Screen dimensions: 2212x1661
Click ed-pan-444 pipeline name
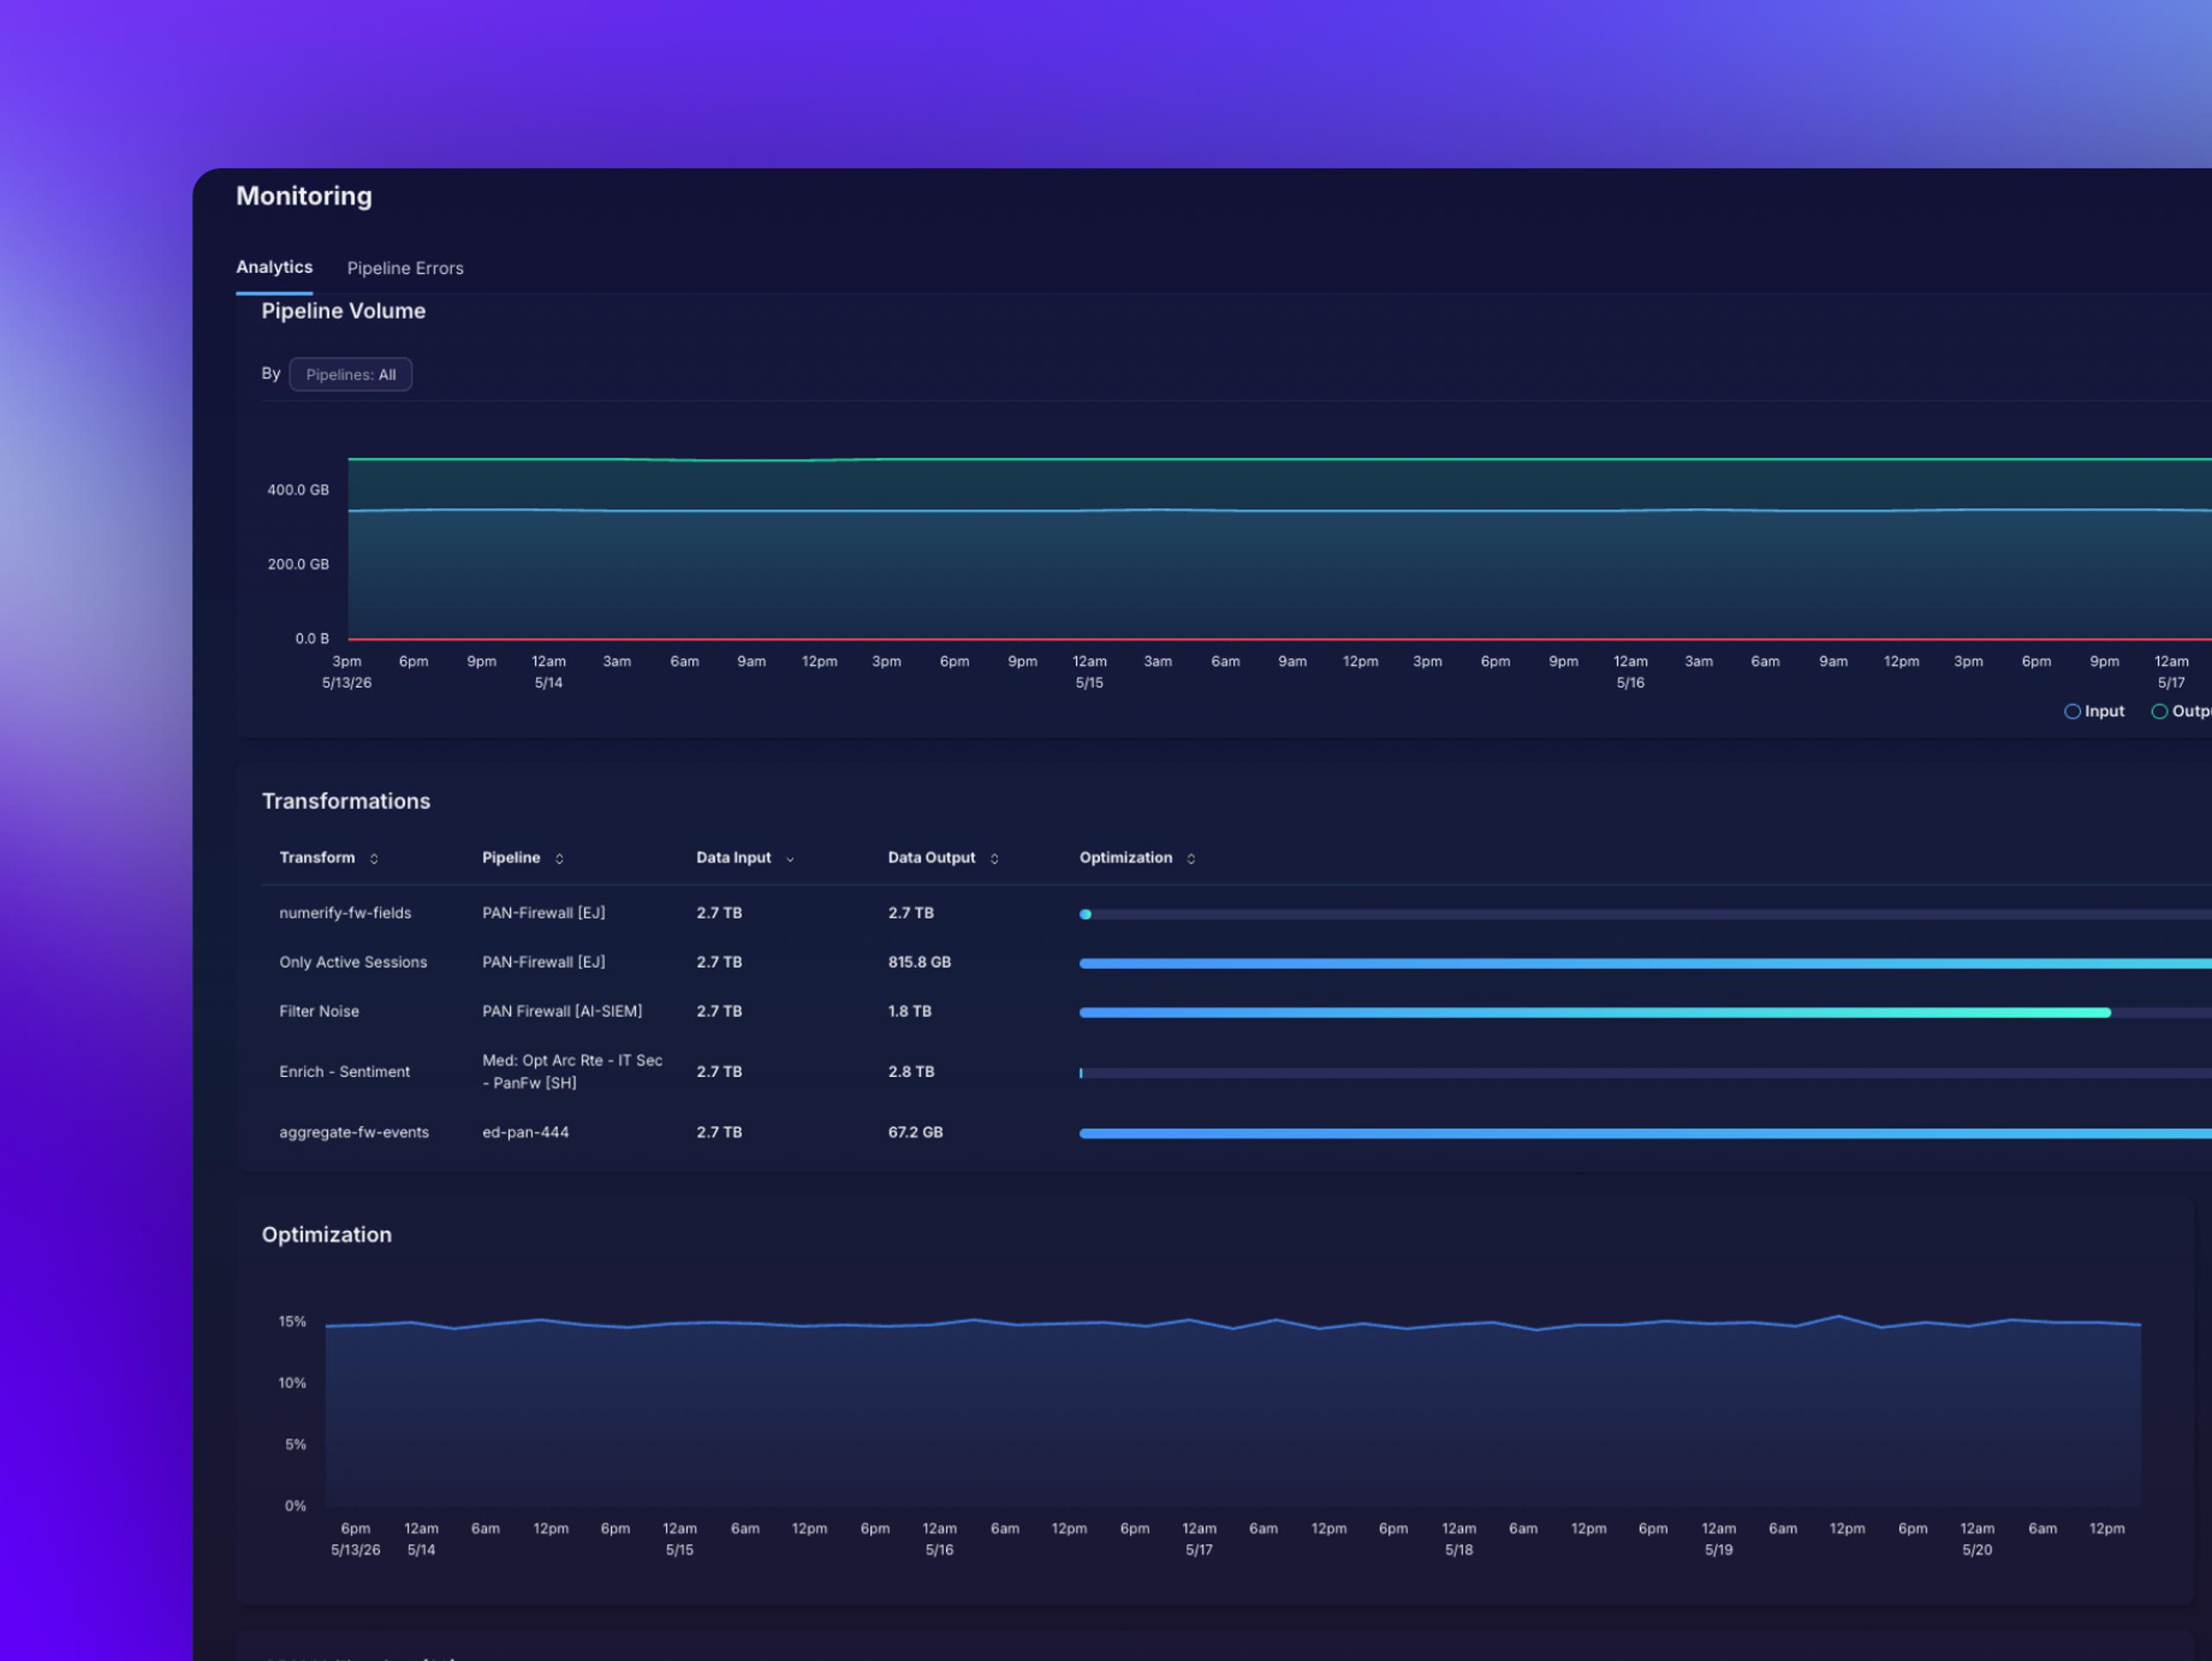click(x=525, y=1132)
